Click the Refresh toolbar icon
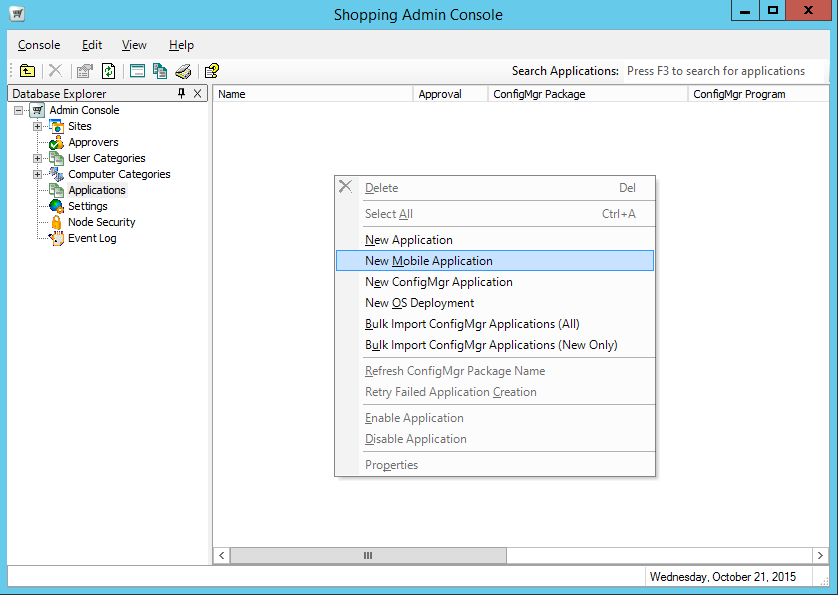The width and height of the screenshot is (838, 595). click(x=108, y=71)
